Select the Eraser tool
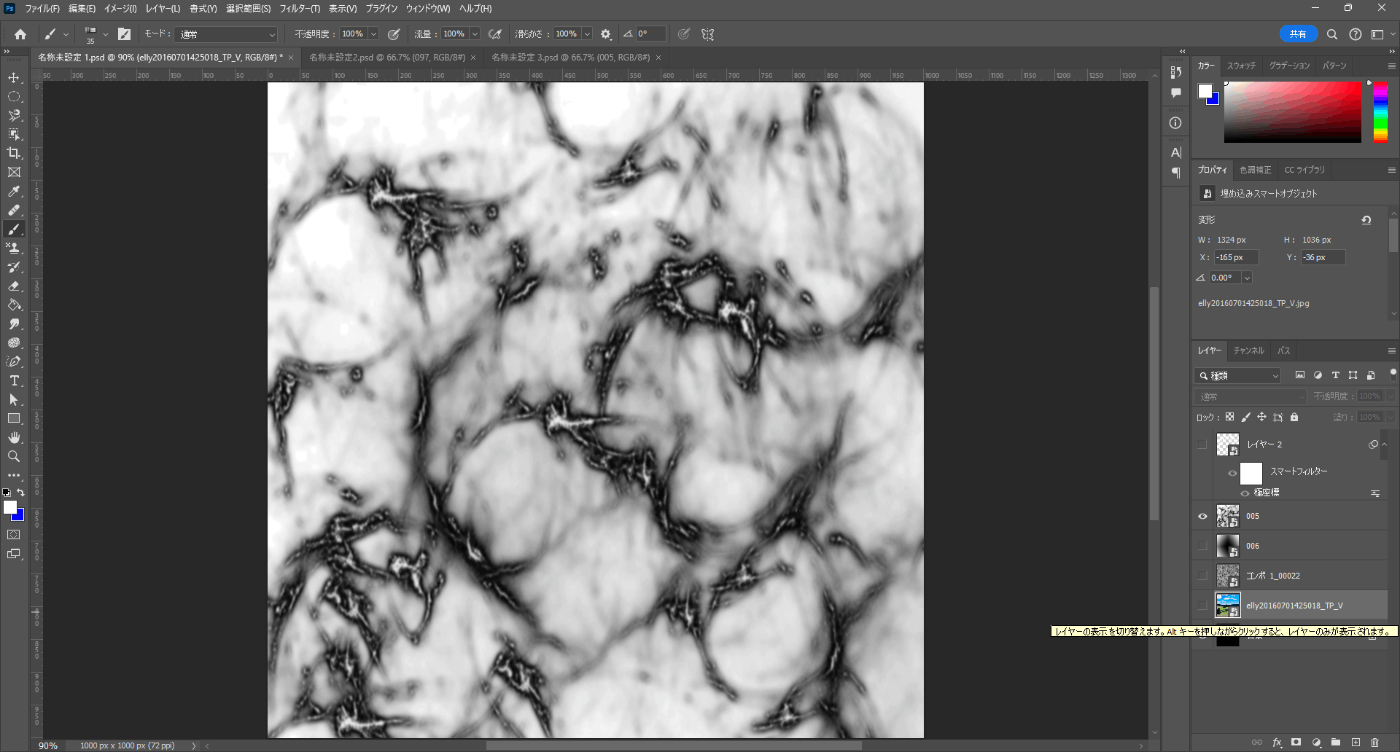Viewport: 1400px width, 752px height. [14, 286]
